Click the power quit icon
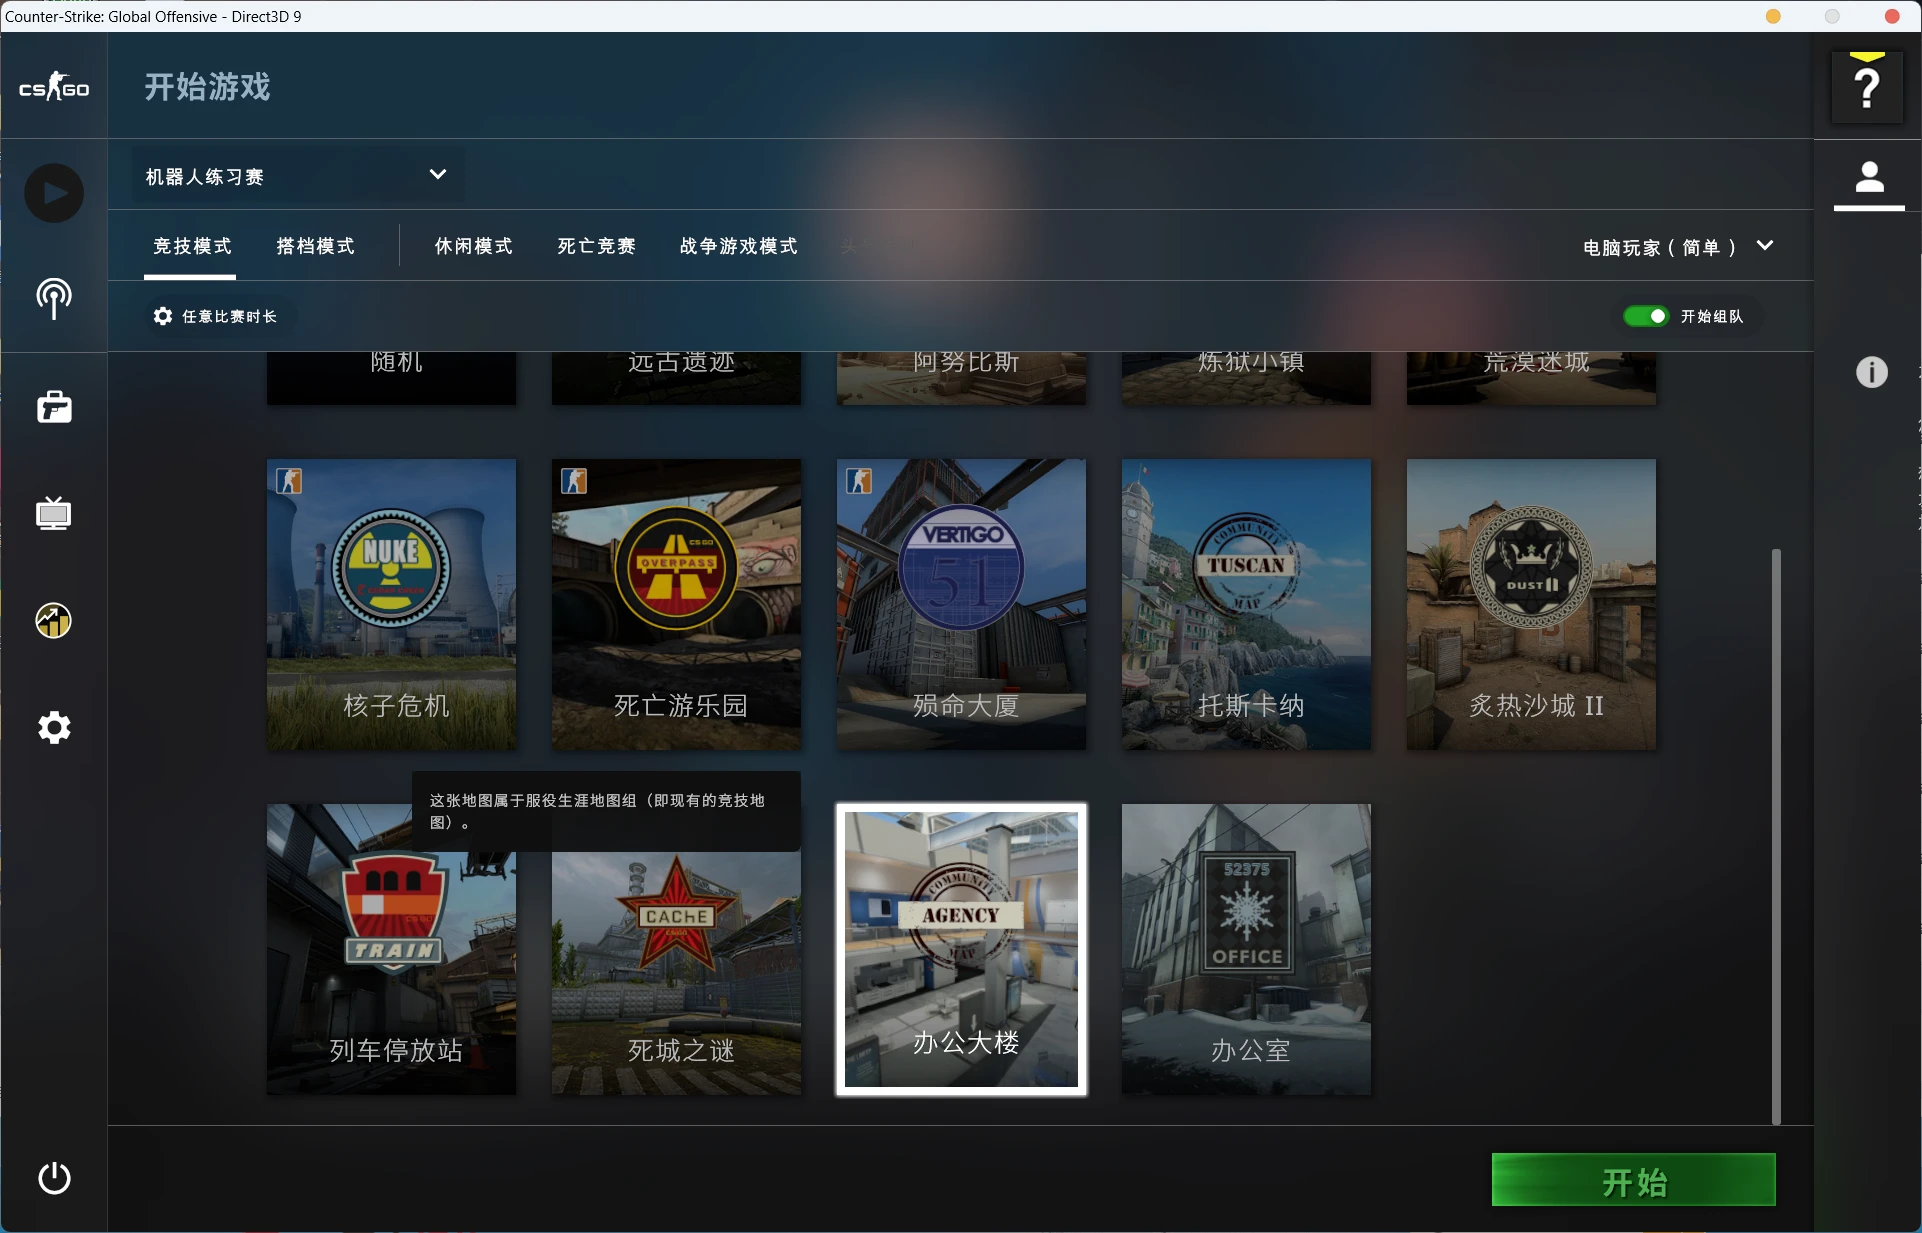1922x1233 pixels. [x=54, y=1178]
